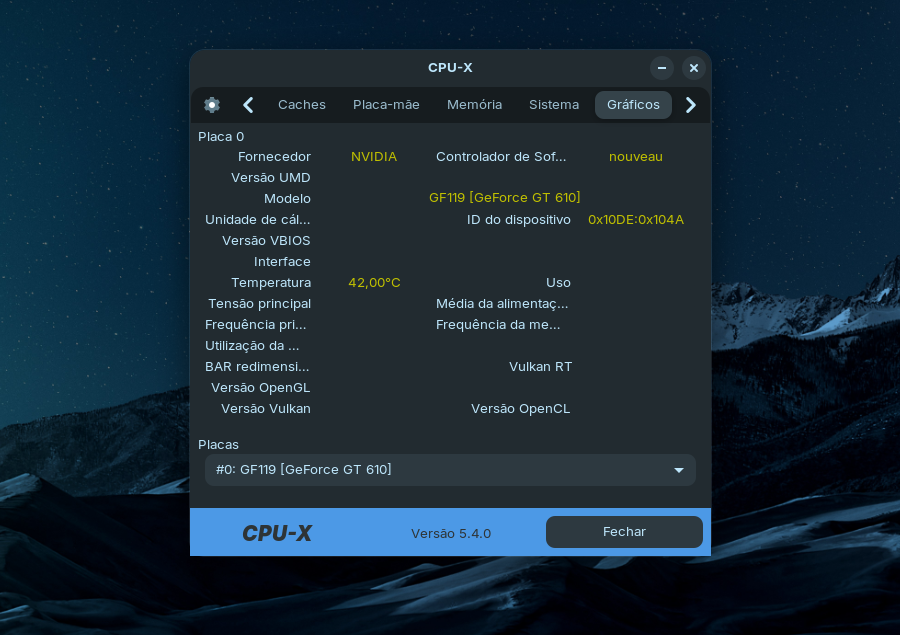Close the CPU-X window with the X
Image resolution: width=900 pixels, height=635 pixels.
(694, 68)
